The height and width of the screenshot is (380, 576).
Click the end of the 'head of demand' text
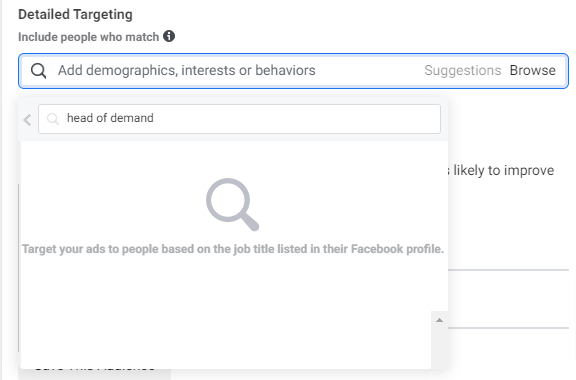(154, 118)
